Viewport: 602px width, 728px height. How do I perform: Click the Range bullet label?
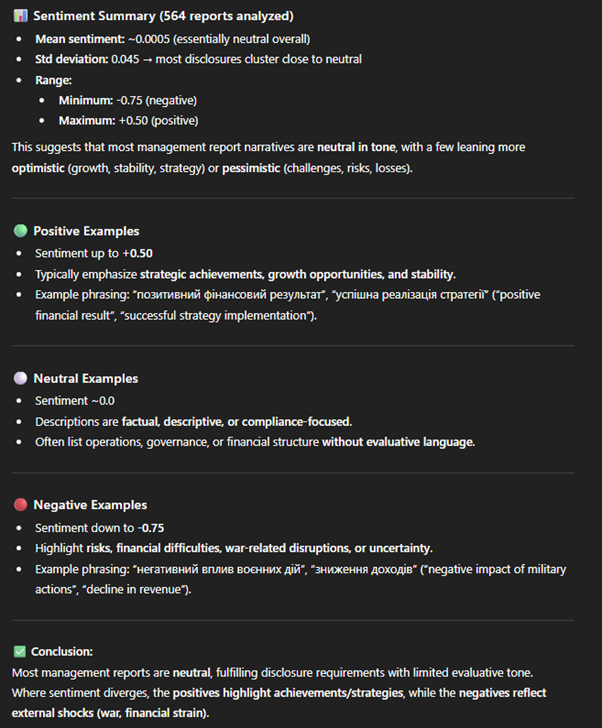tap(55, 79)
